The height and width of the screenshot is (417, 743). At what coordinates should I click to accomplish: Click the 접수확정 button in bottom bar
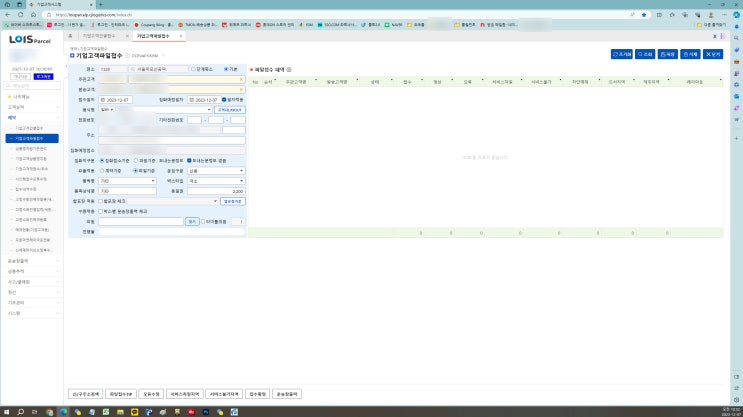point(258,394)
